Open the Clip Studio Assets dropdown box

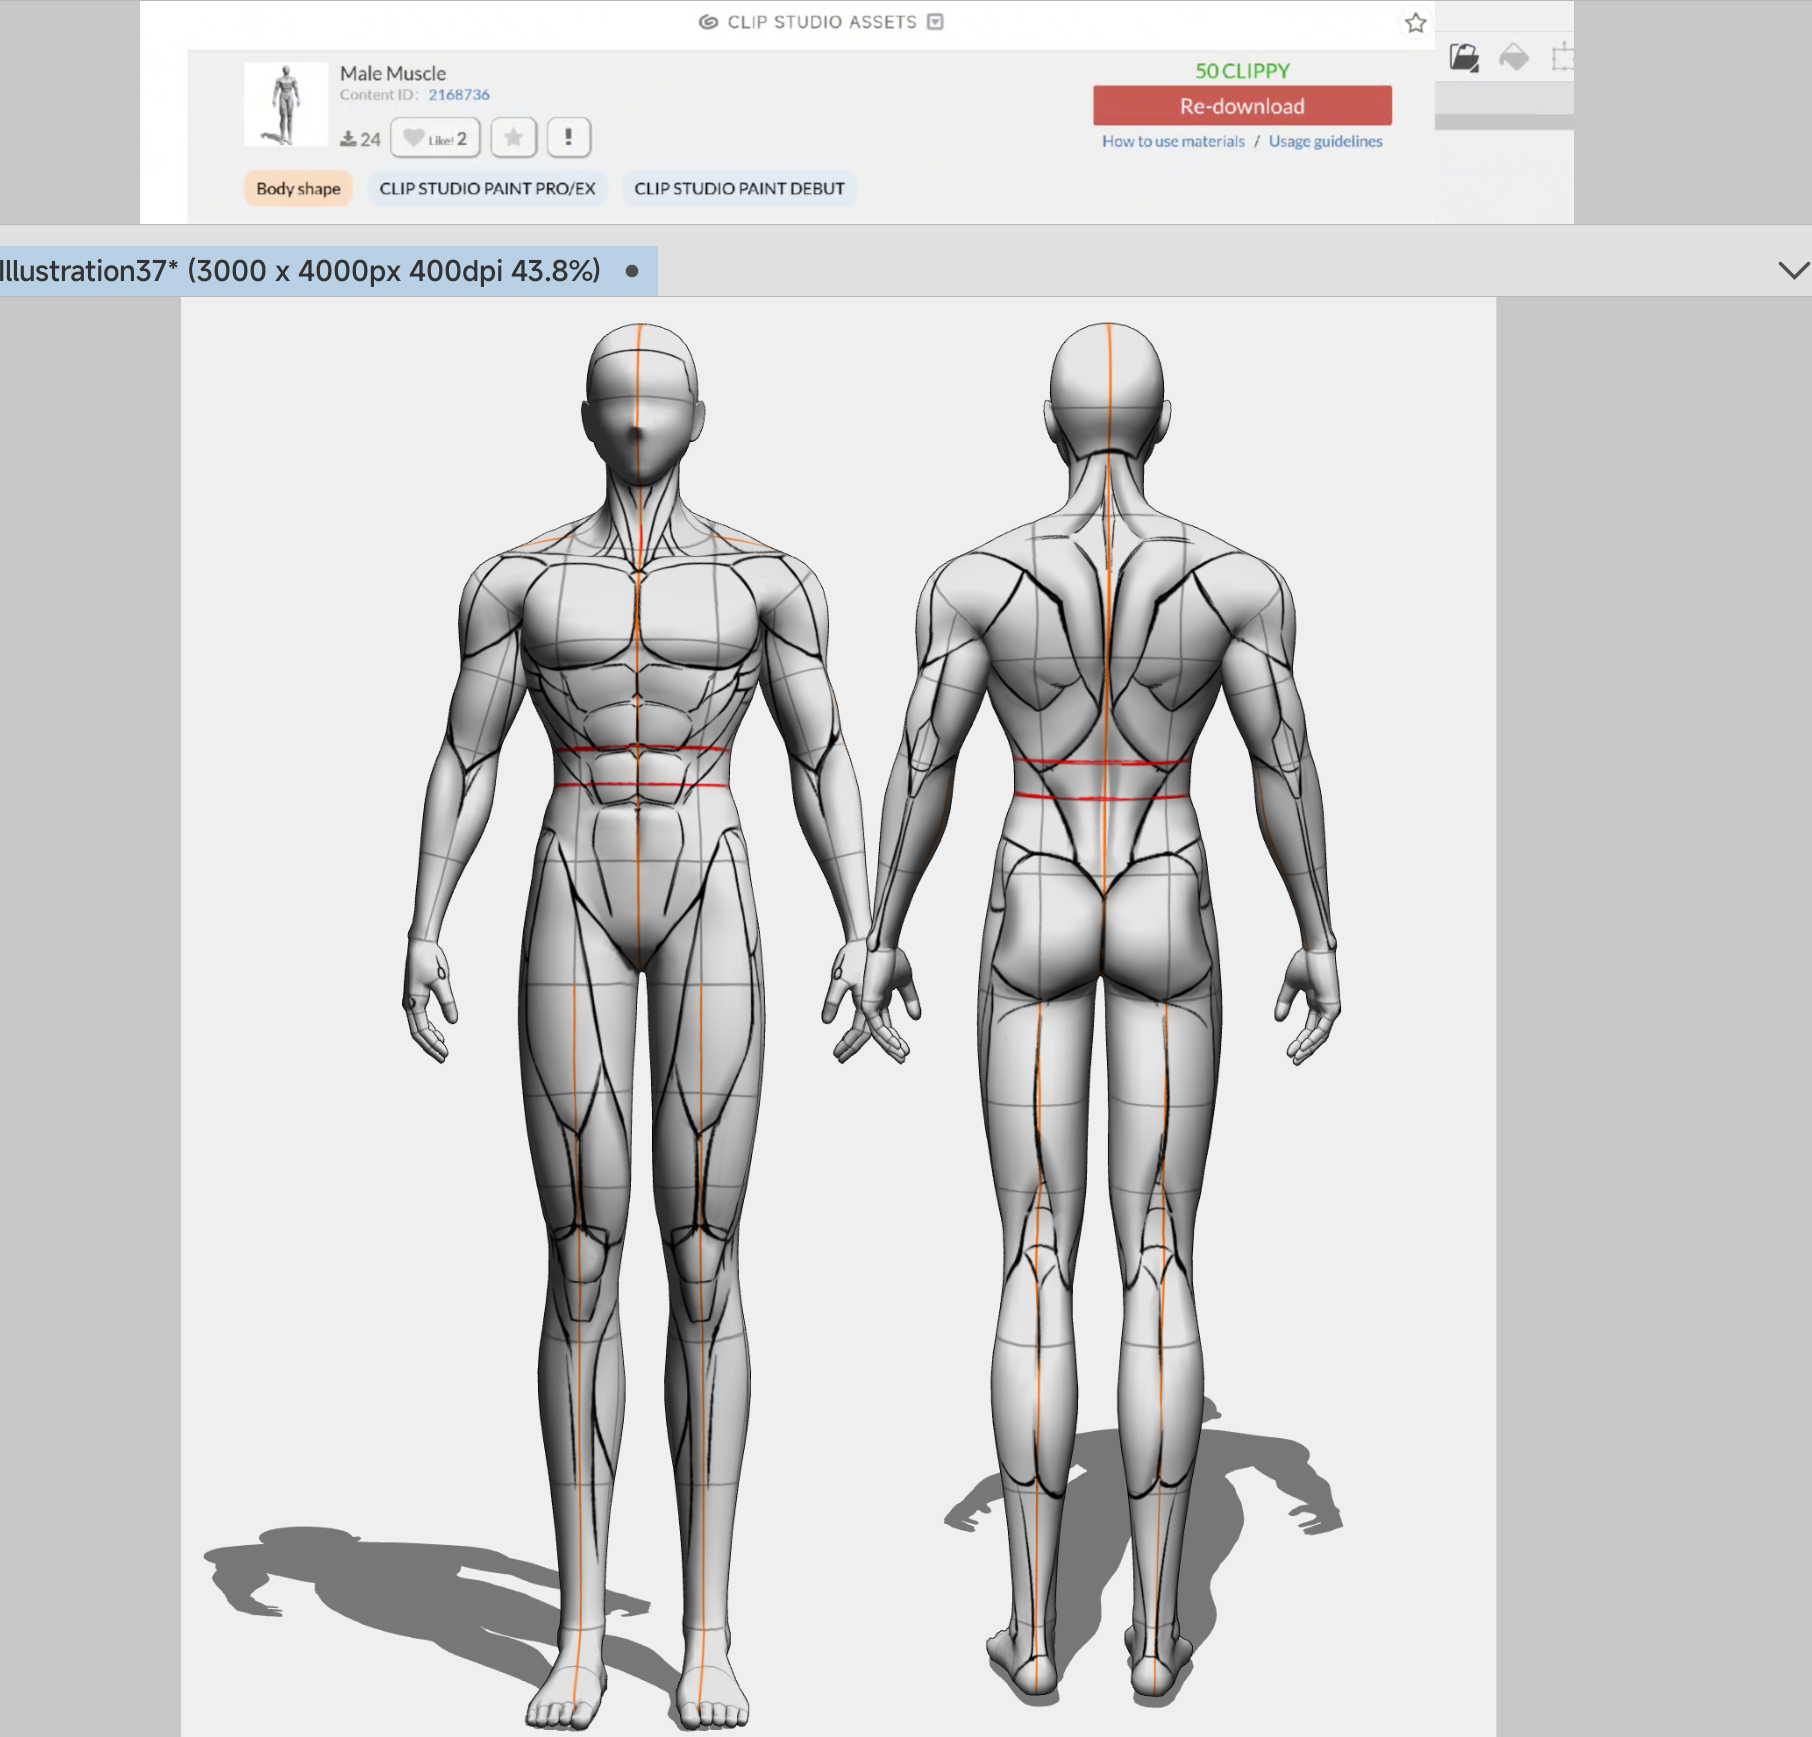click(935, 22)
